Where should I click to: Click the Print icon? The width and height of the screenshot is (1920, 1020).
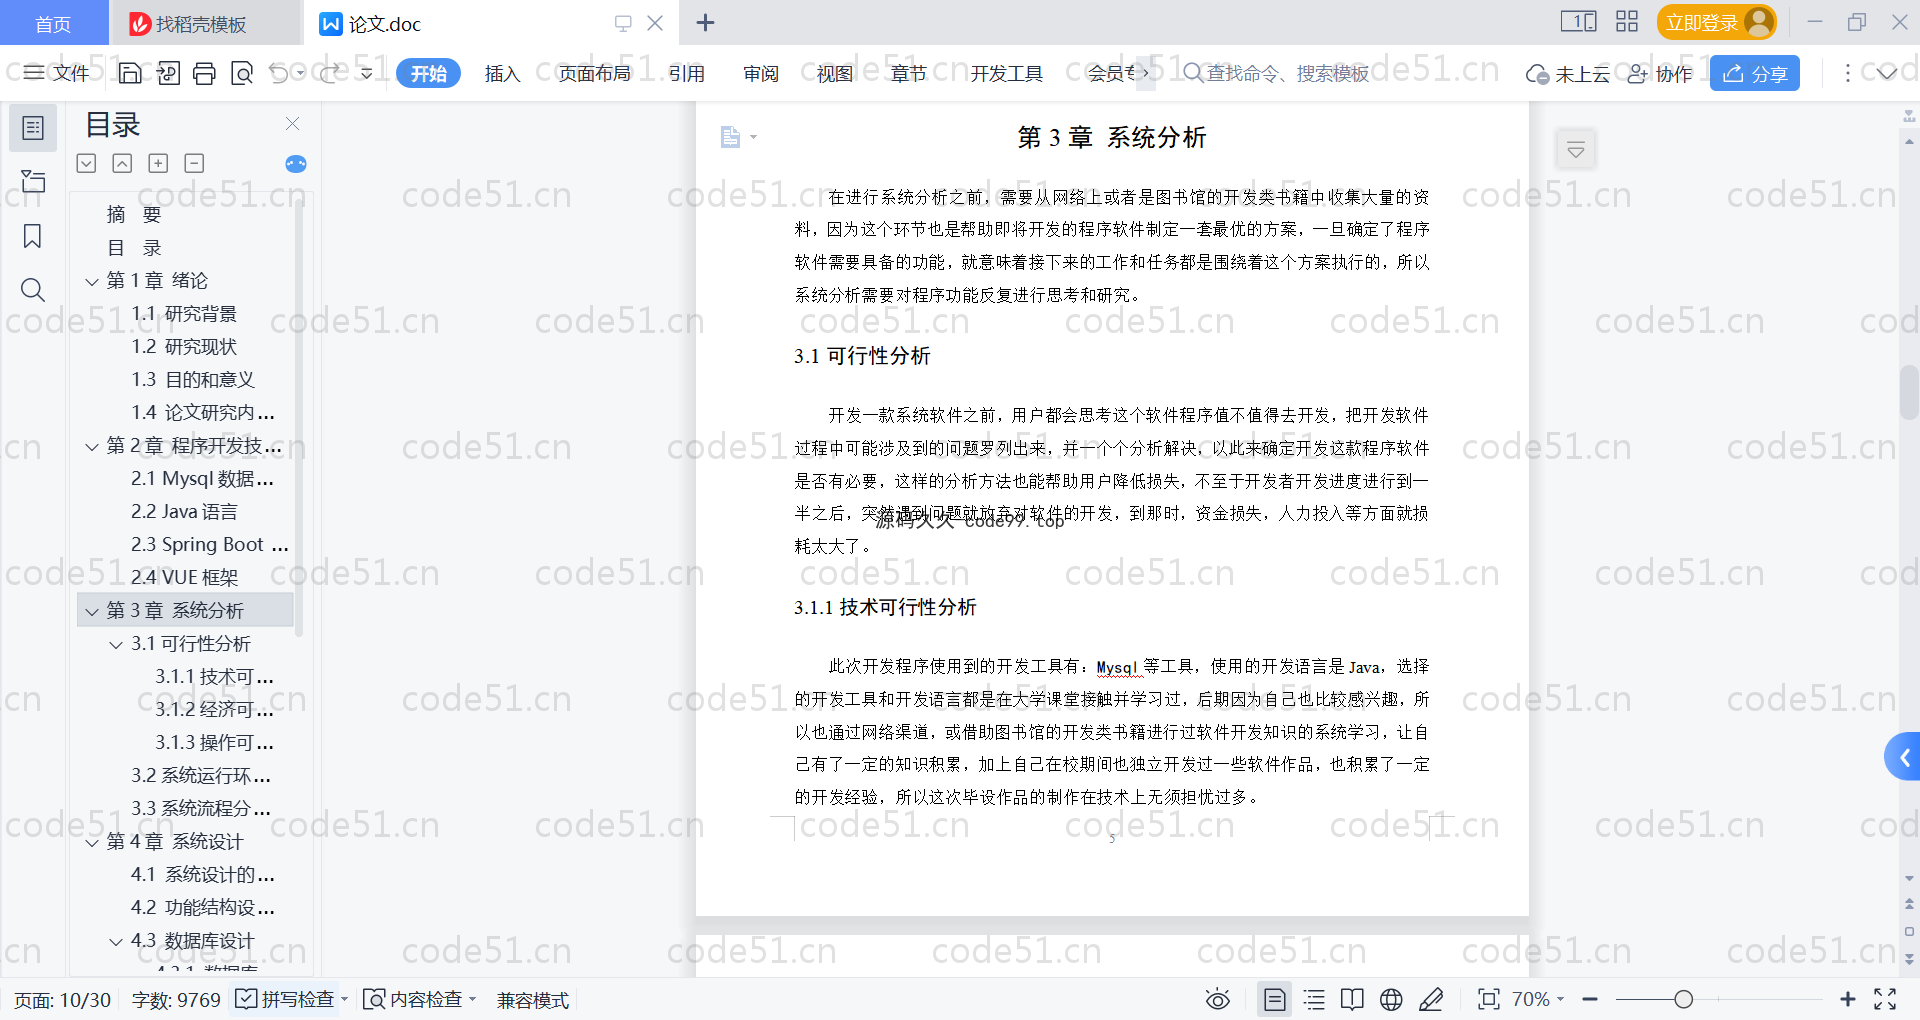pos(204,73)
